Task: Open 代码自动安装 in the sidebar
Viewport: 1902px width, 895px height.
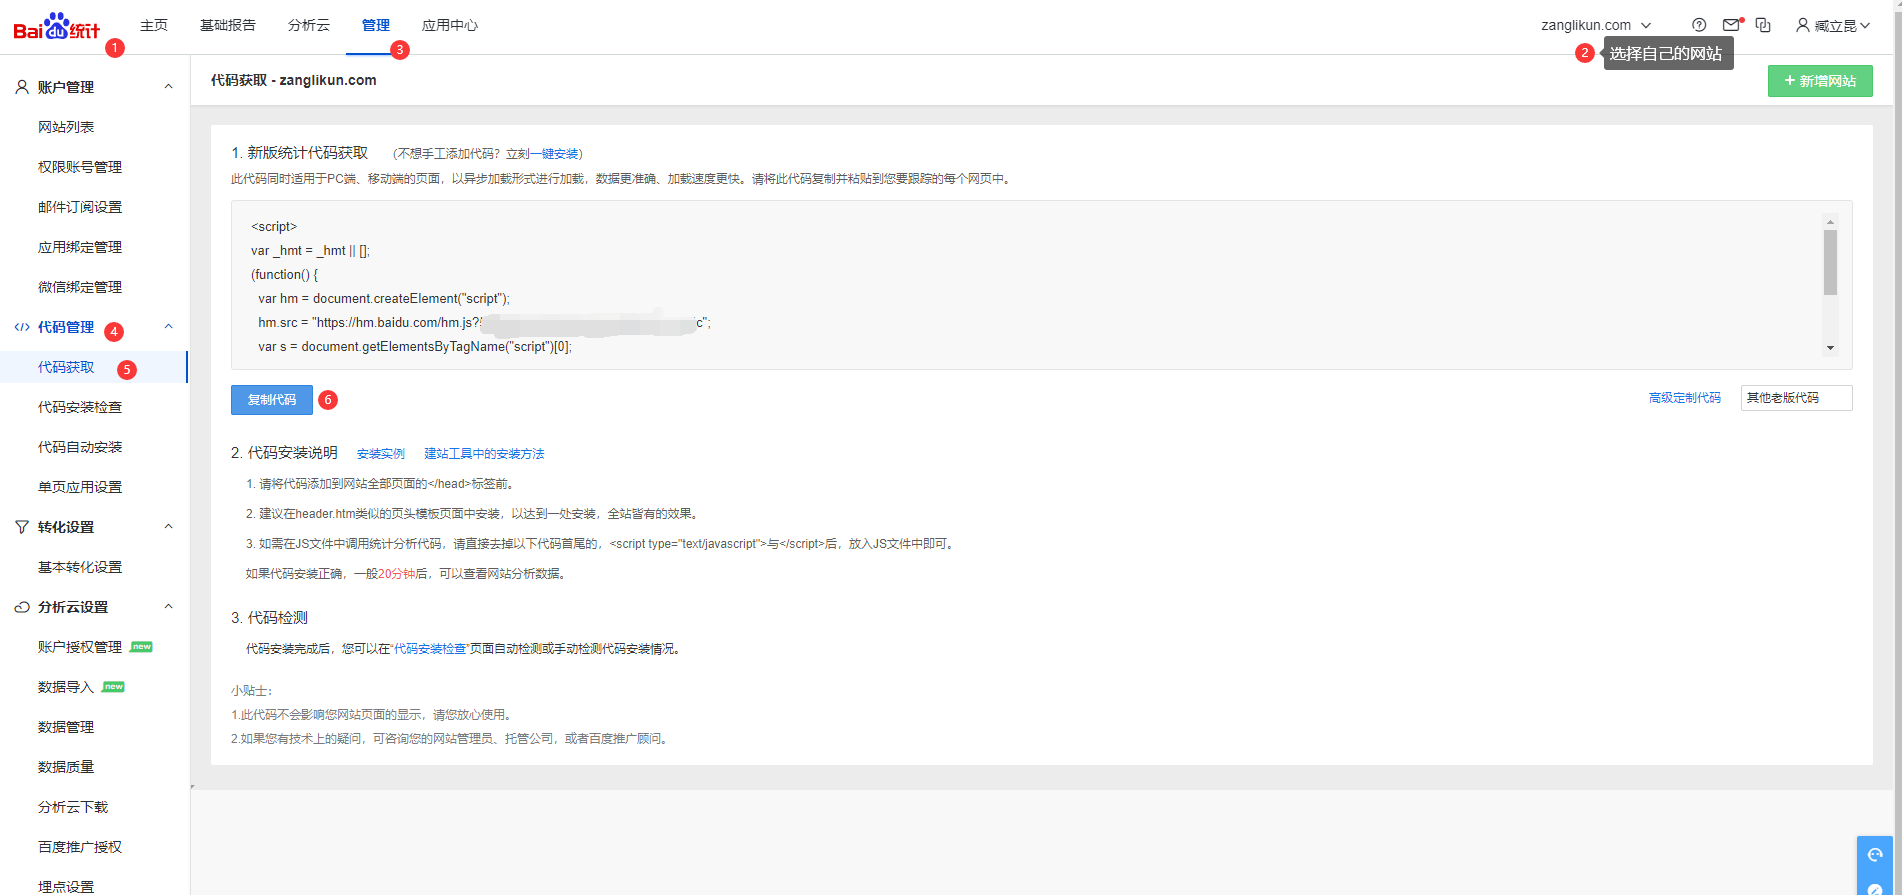Action: (x=80, y=447)
